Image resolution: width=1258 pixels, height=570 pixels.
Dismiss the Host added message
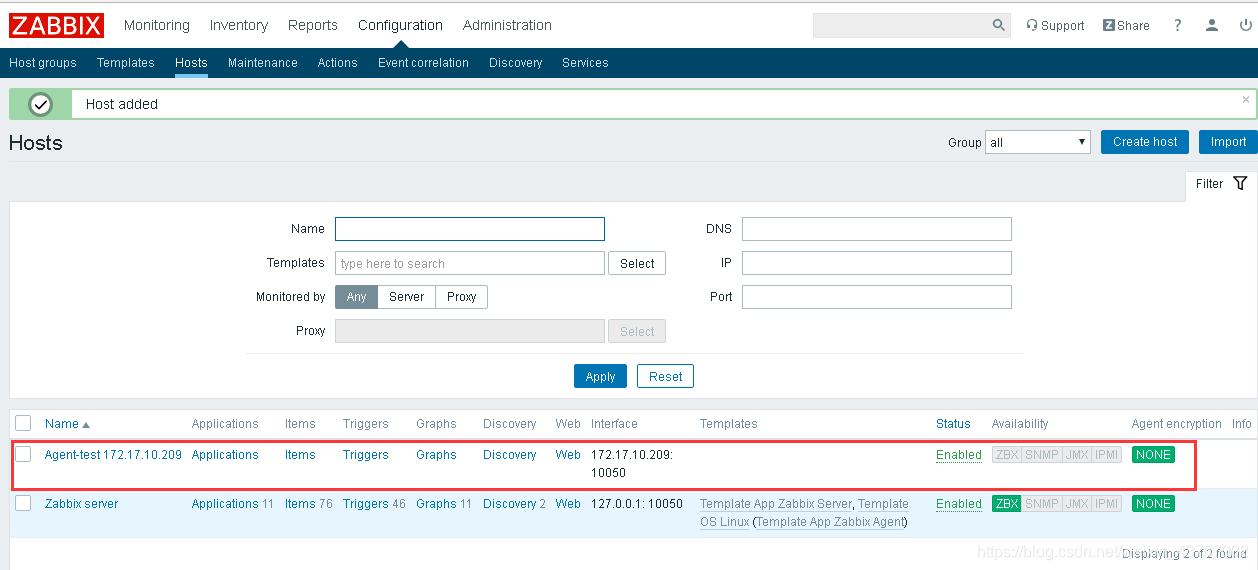pyautogui.click(x=1245, y=99)
